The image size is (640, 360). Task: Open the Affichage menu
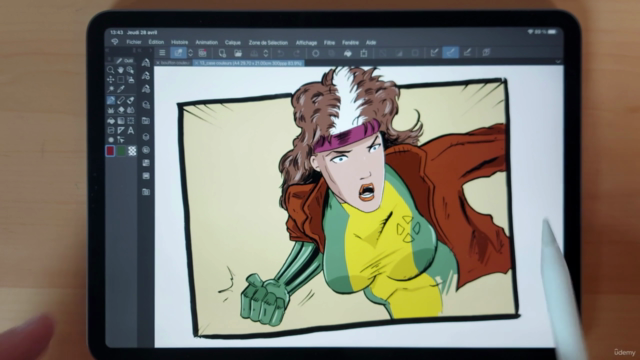[306, 42]
